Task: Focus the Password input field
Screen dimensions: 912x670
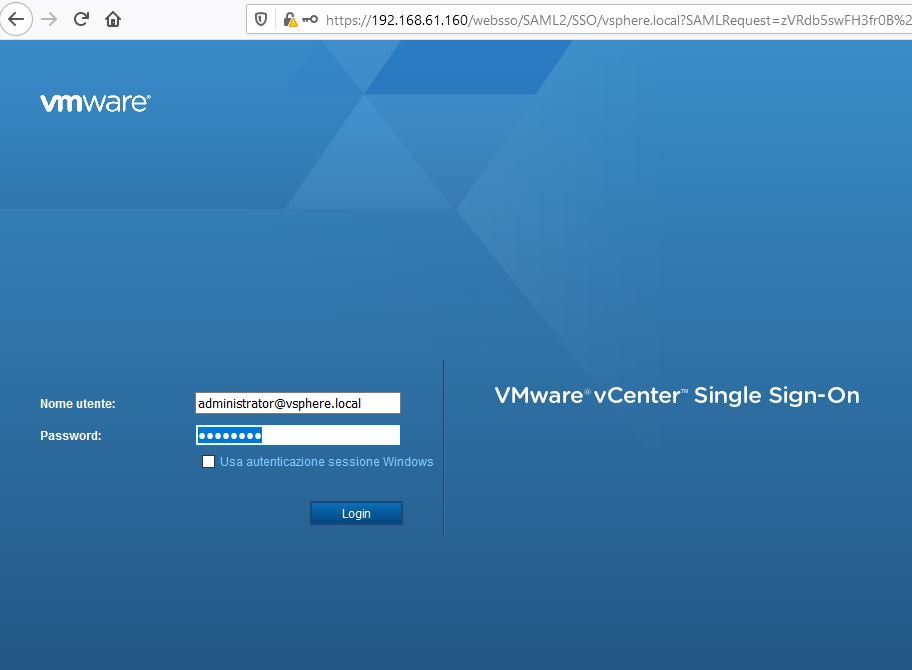Action: [298, 435]
